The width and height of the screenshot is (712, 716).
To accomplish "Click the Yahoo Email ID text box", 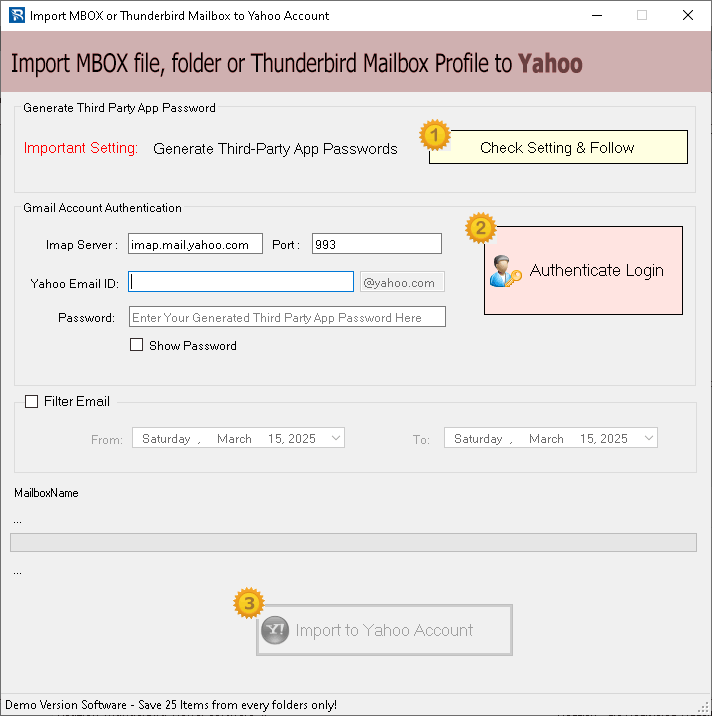I will [241, 282].
